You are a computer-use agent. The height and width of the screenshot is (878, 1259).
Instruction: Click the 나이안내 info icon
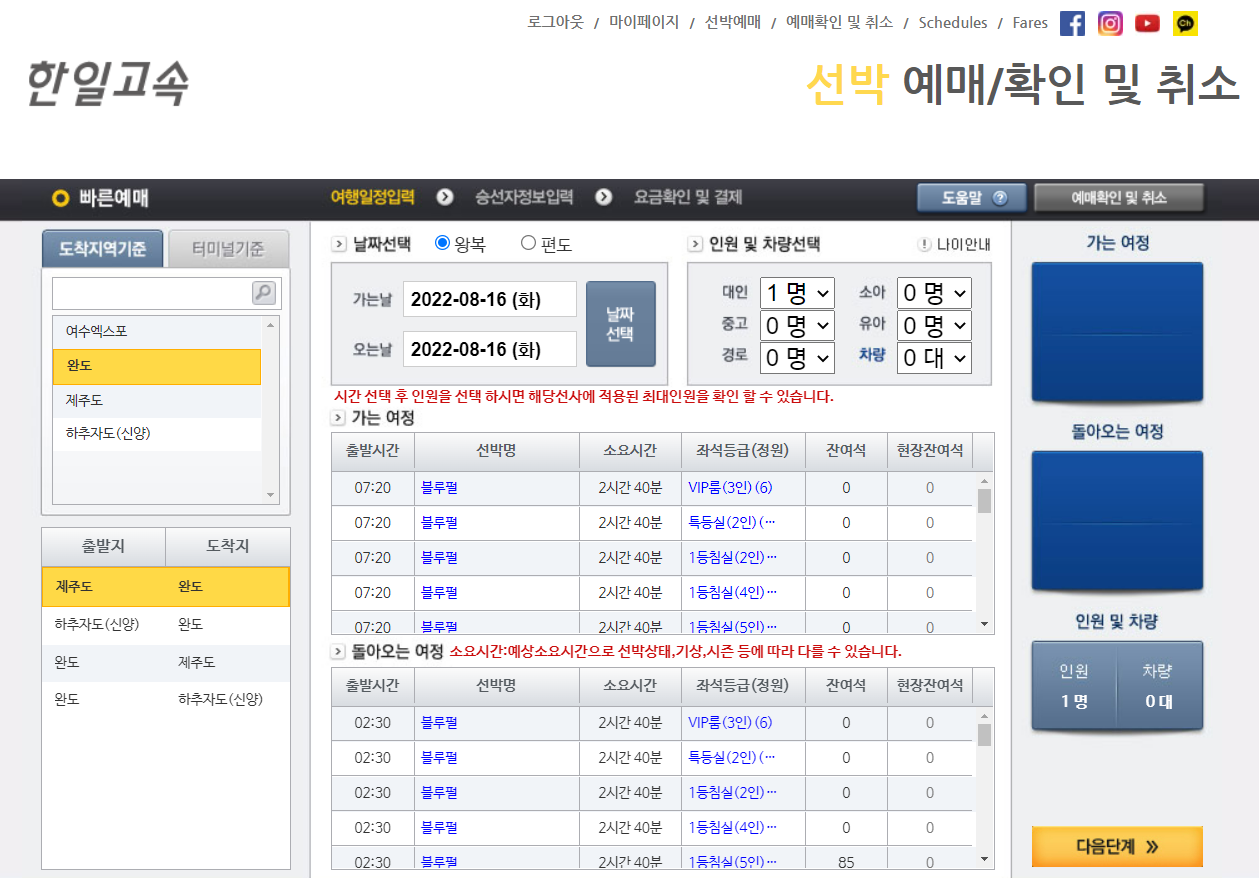(x=924, y=244)
